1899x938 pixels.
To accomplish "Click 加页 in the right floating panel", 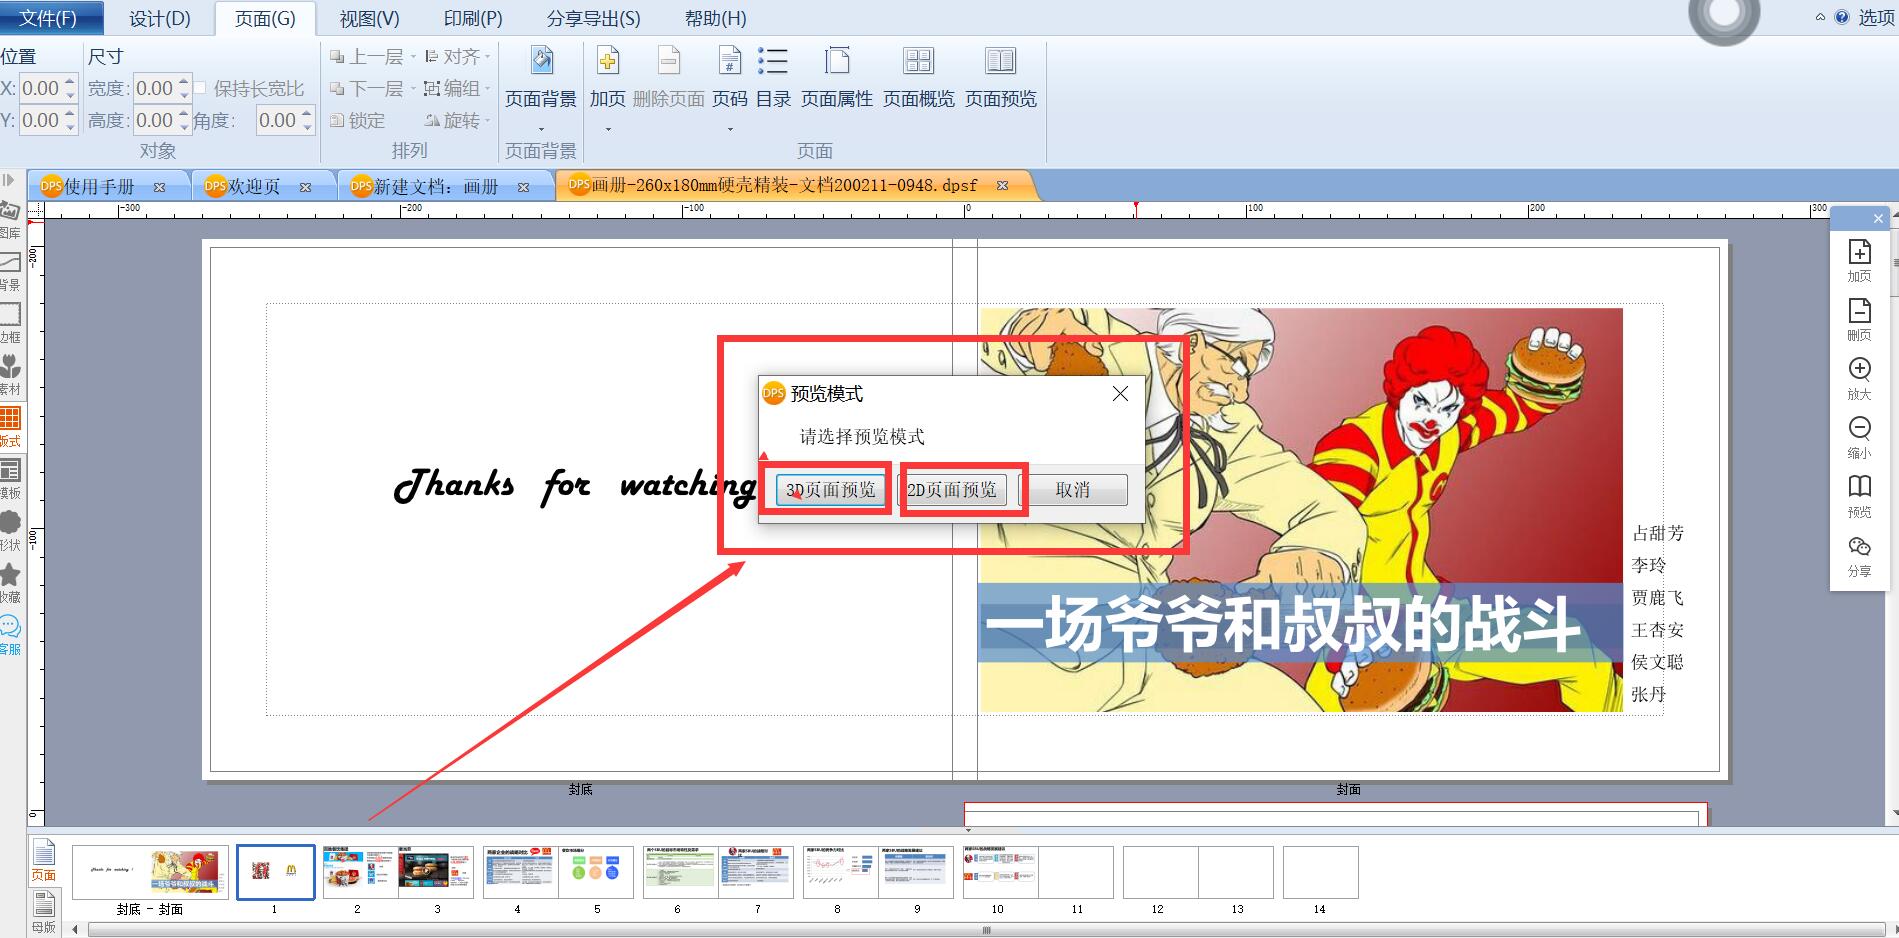I will (1859, 261).
